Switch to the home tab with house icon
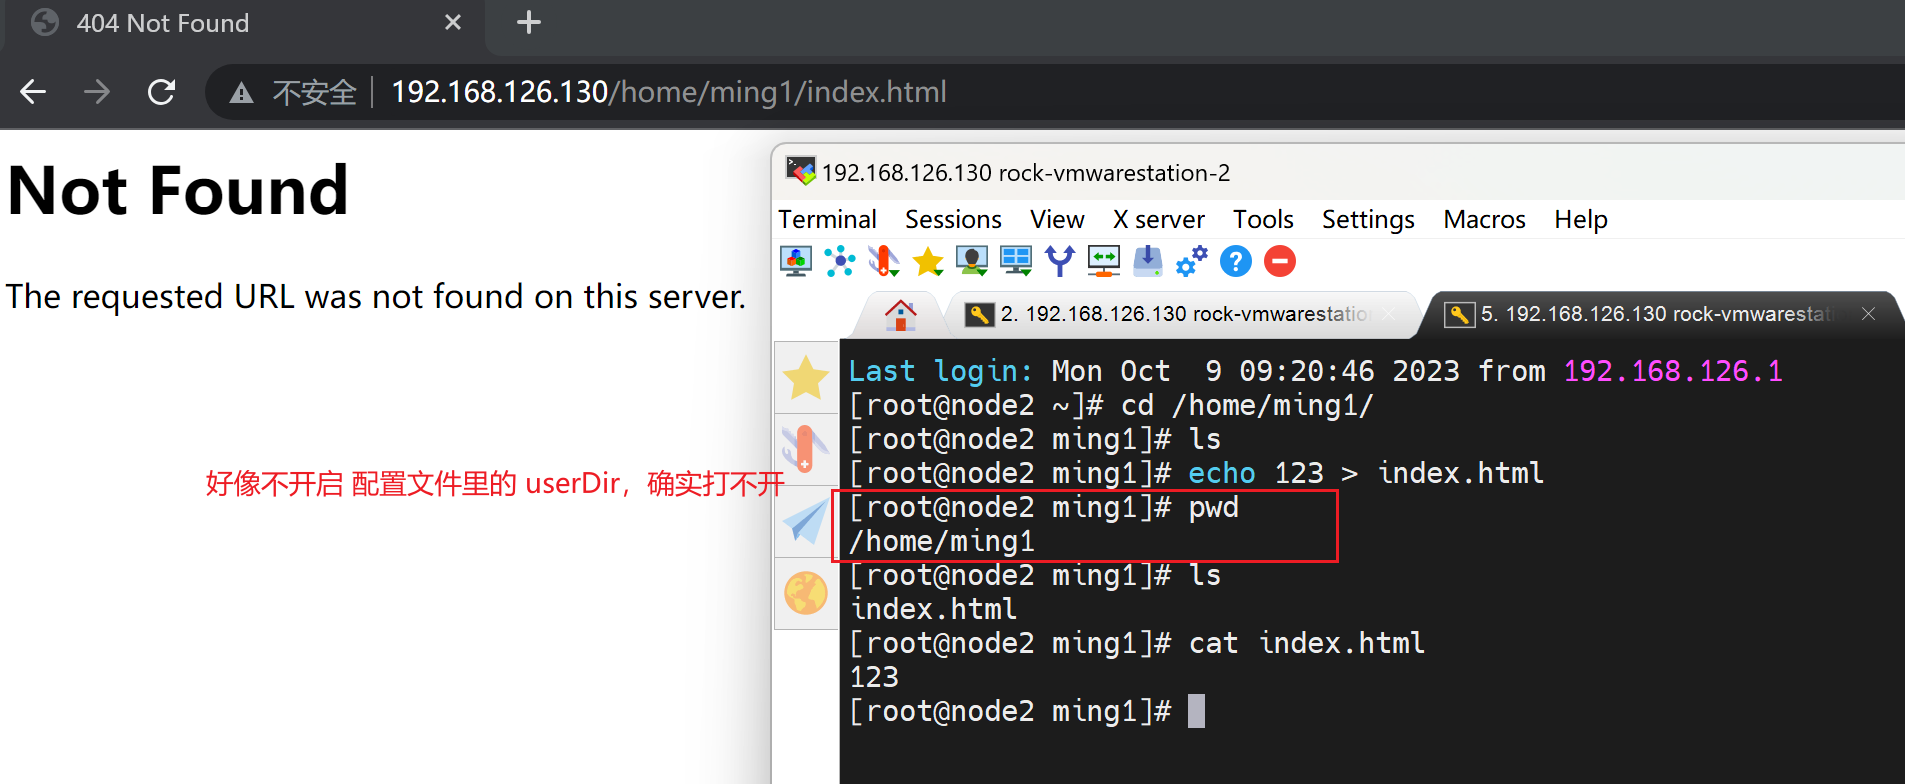 900,315
